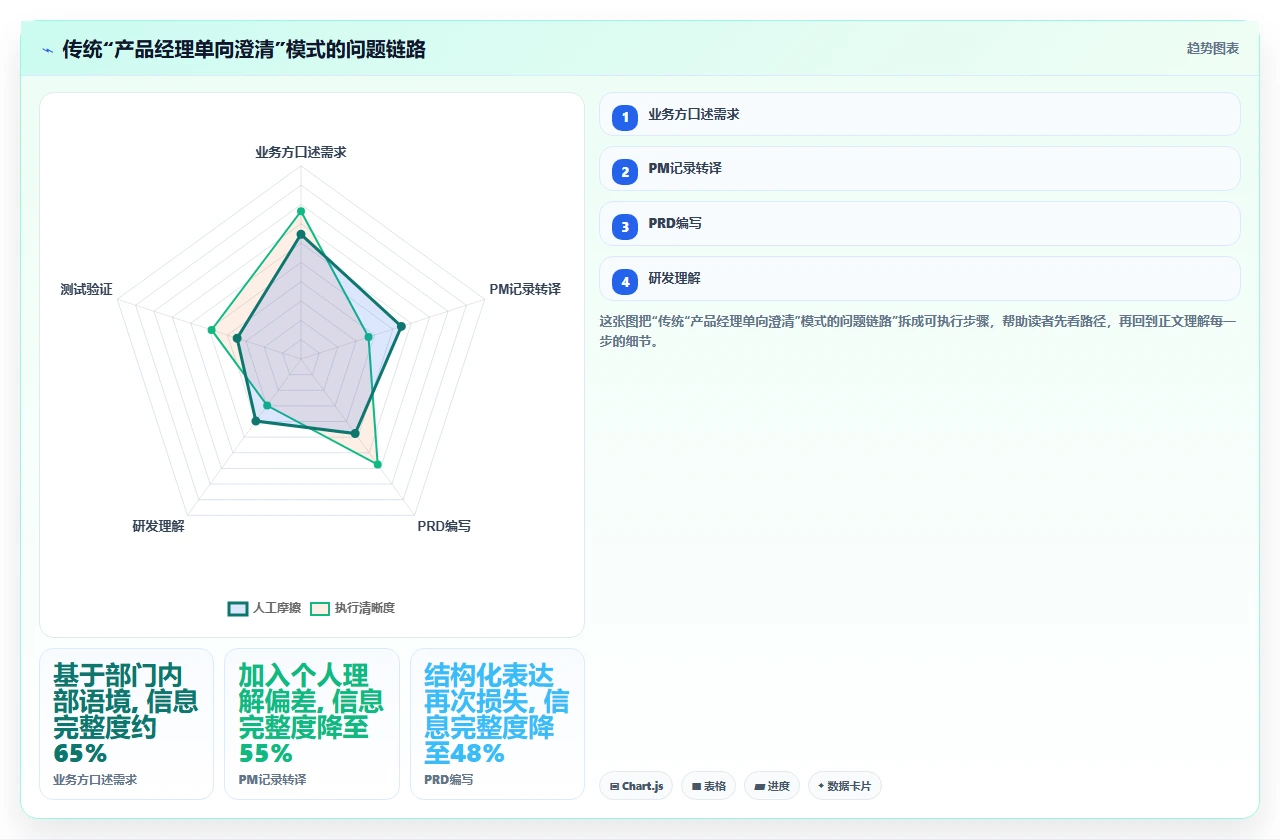The image size is (1280, 840).
Task: Click the numbered badge 1 icon
Action: pos(625,117)
